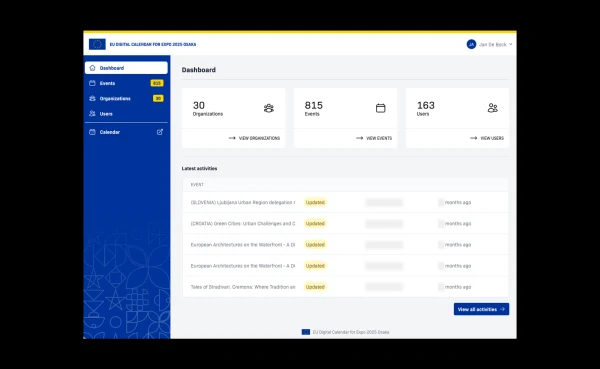Click the arrow icon before View Events
This screenshot has width=600, height=369.
tap(359, 138)
